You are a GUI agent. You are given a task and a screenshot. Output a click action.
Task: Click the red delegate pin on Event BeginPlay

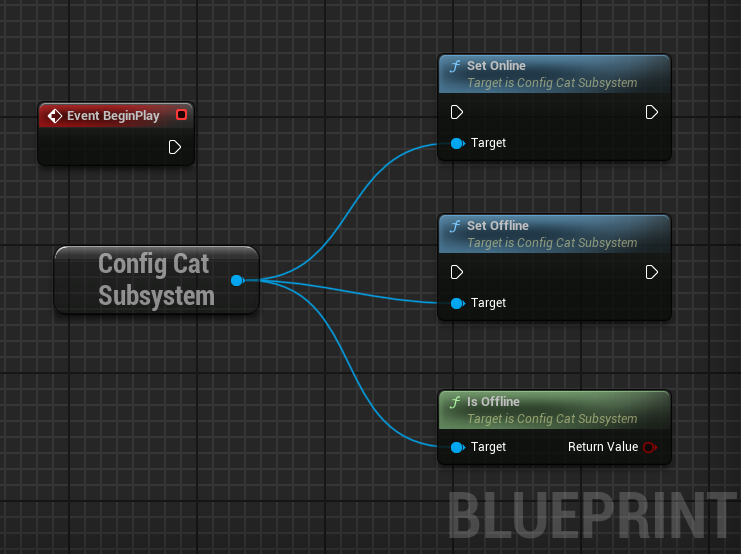pos(181,115)
